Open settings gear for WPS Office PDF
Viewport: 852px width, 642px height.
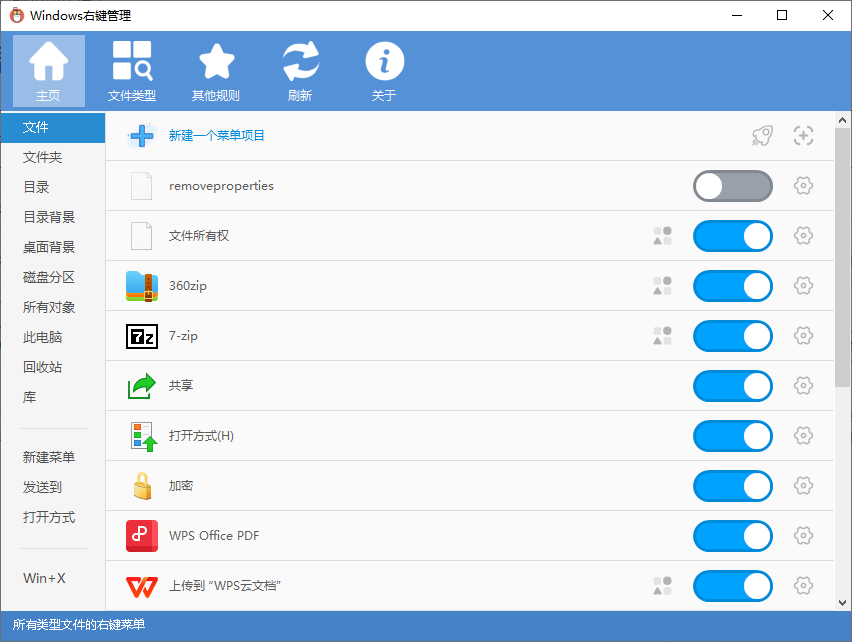coord(803,536)
